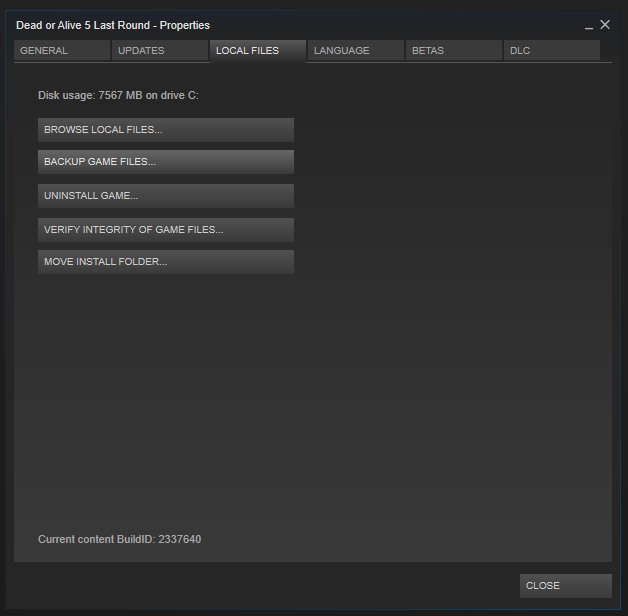Click empty tab strip right of DLC
Image resolution: width=628 pixels, height=616 pixels.
pos(606,51)
